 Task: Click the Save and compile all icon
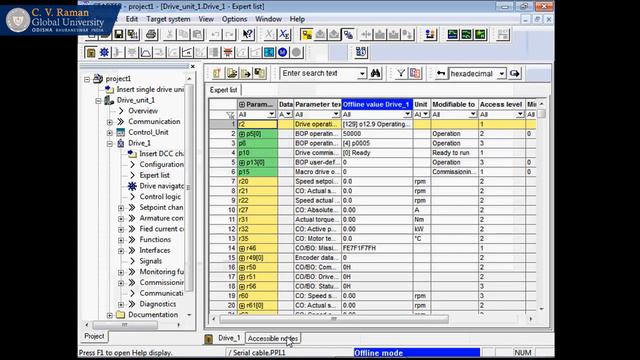coord(132,34)
